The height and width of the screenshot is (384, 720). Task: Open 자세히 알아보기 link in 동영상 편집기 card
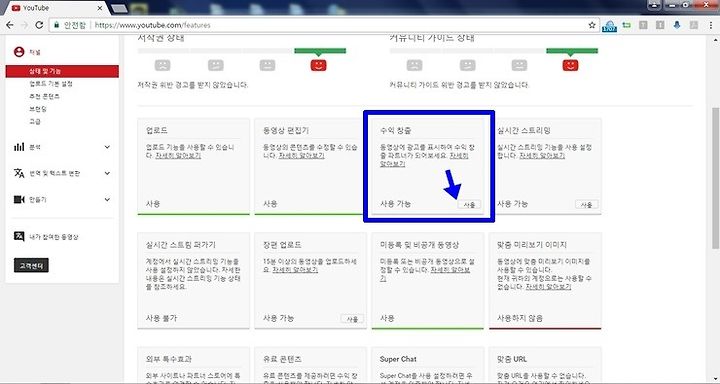(301, 156)
